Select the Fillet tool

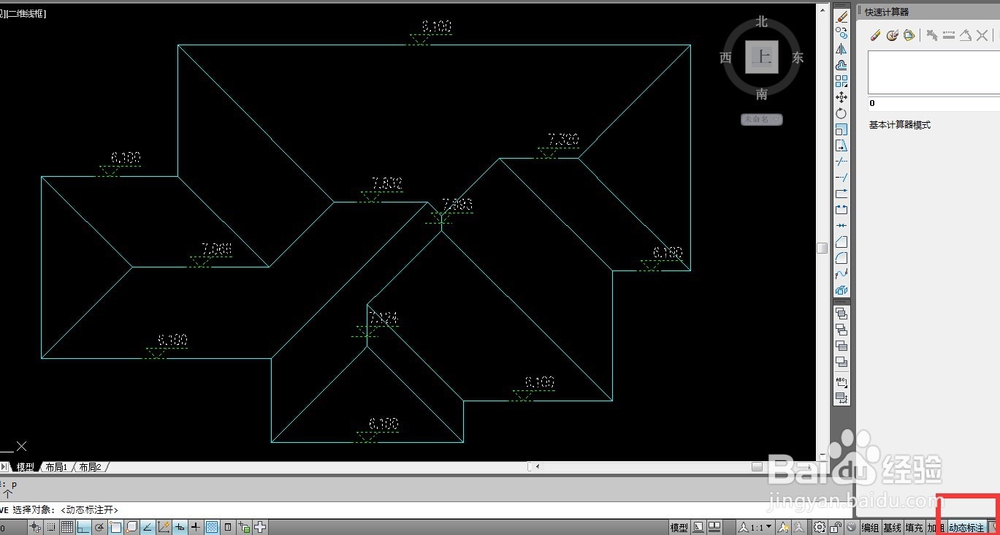tap(841, 258)
